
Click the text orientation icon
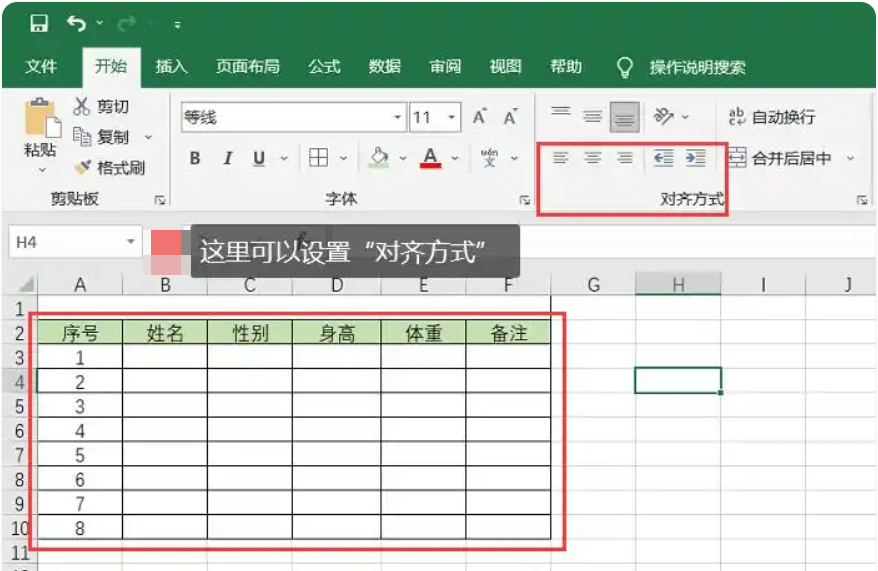coord(664,116)
